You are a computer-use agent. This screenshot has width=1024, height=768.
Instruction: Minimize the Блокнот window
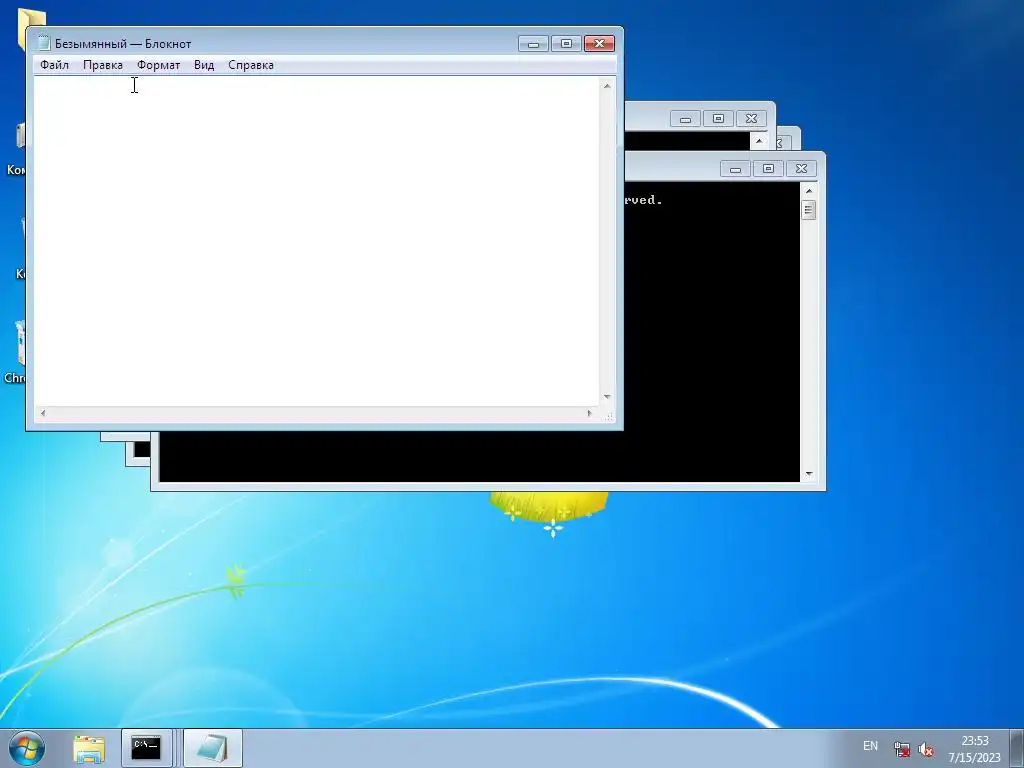tap(534, 44)
